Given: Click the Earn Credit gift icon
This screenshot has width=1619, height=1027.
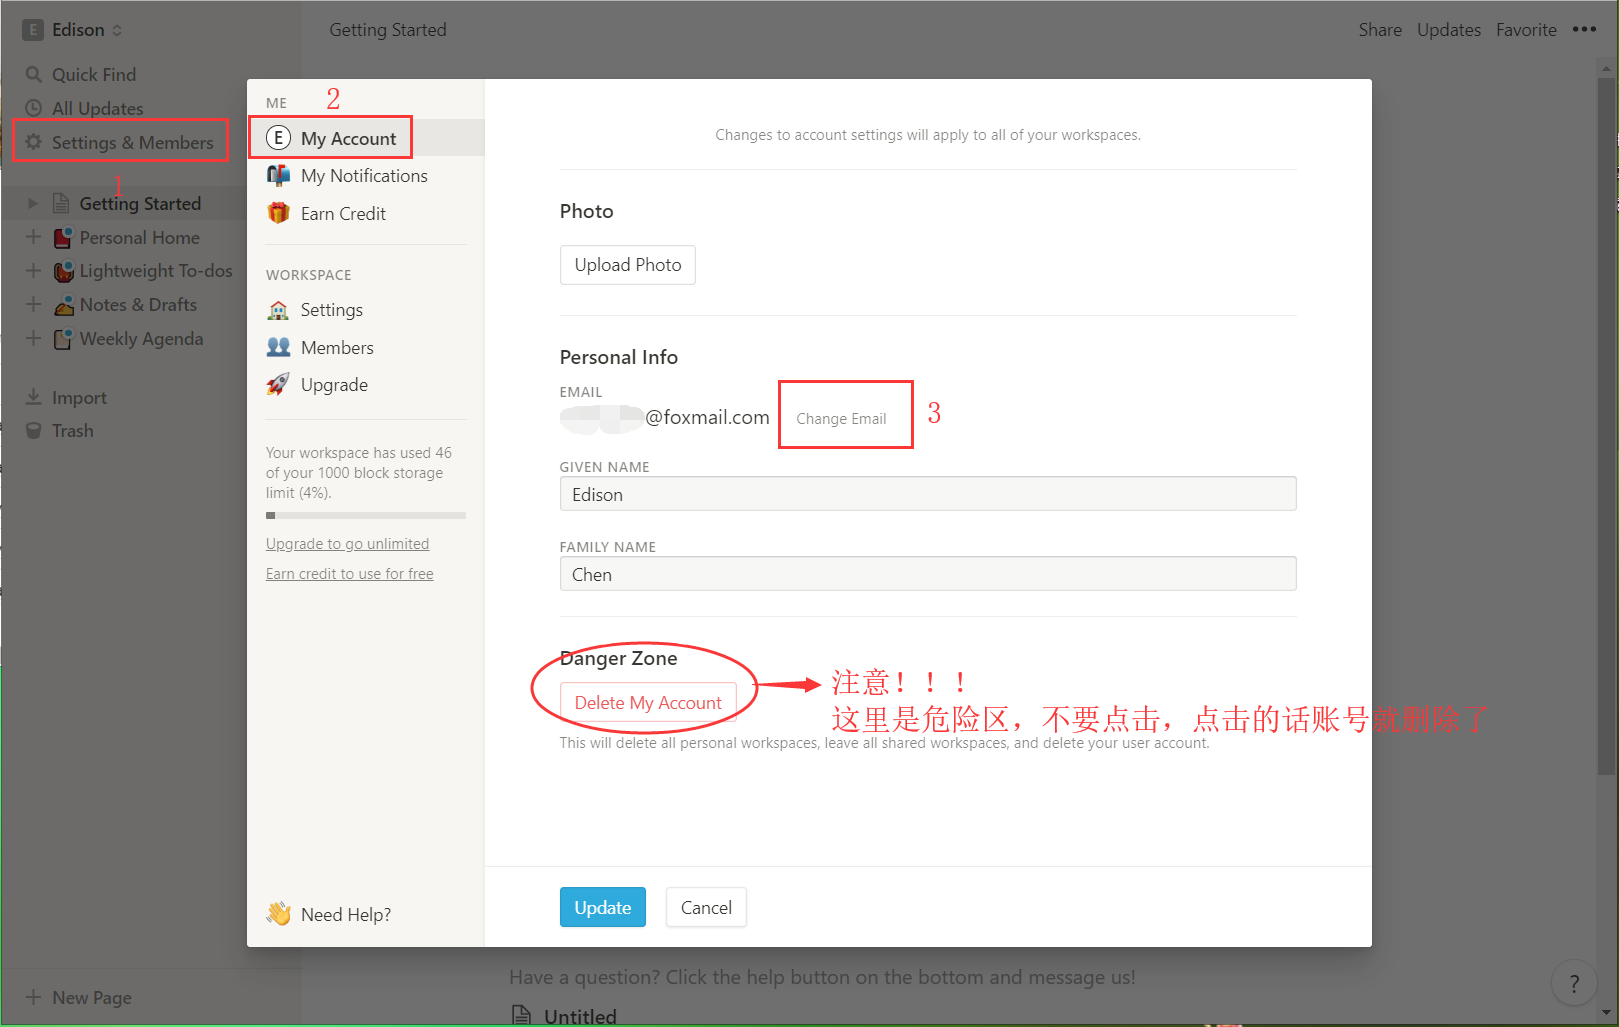Looking at the screenshot, I should coord(279,213).
